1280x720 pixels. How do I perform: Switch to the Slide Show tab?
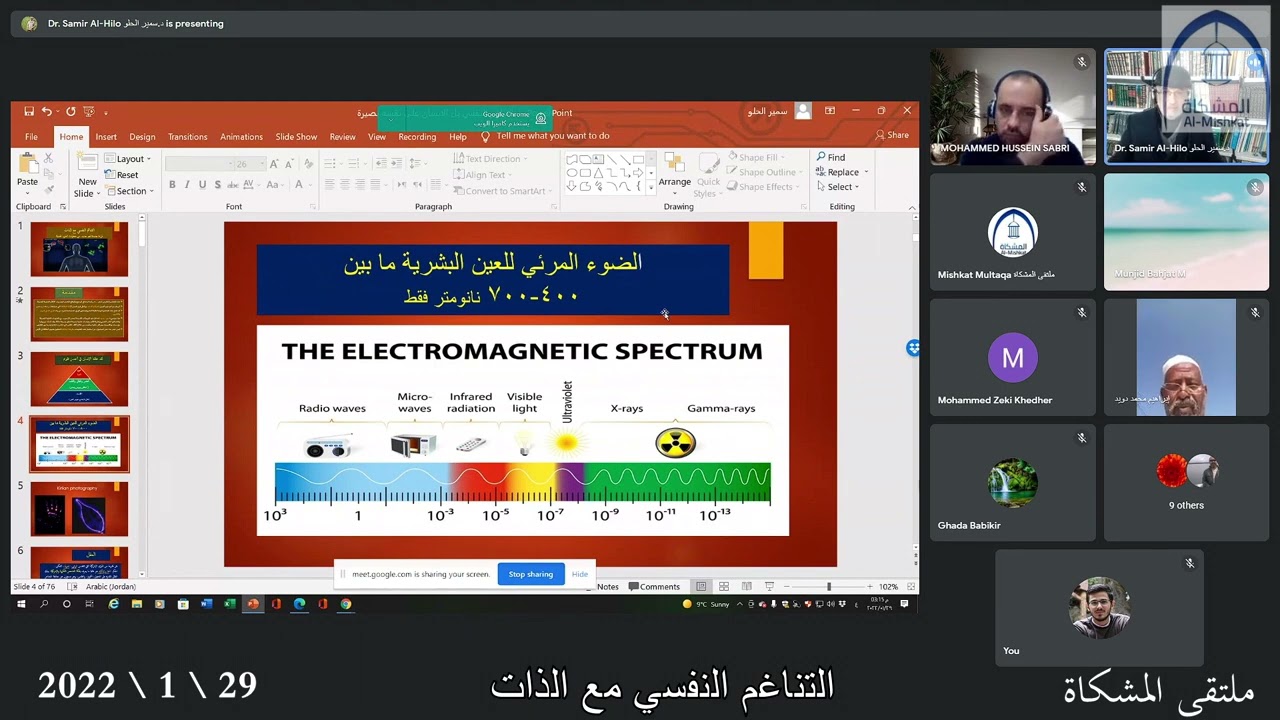tap(296, 137)
